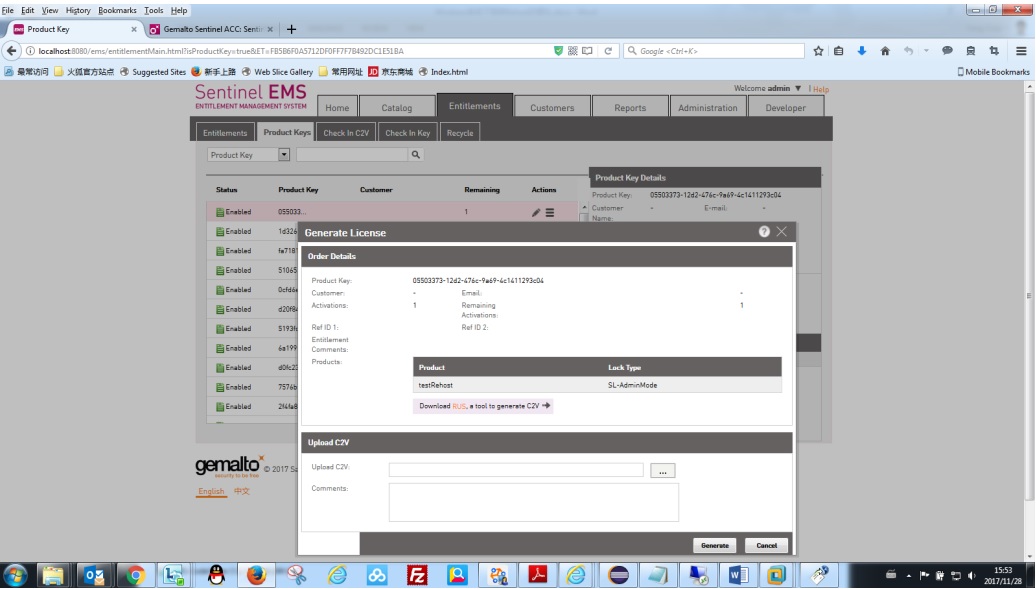1036x589 pixels.
Task: Open the Catalog tab
Action: click(396, 108)
